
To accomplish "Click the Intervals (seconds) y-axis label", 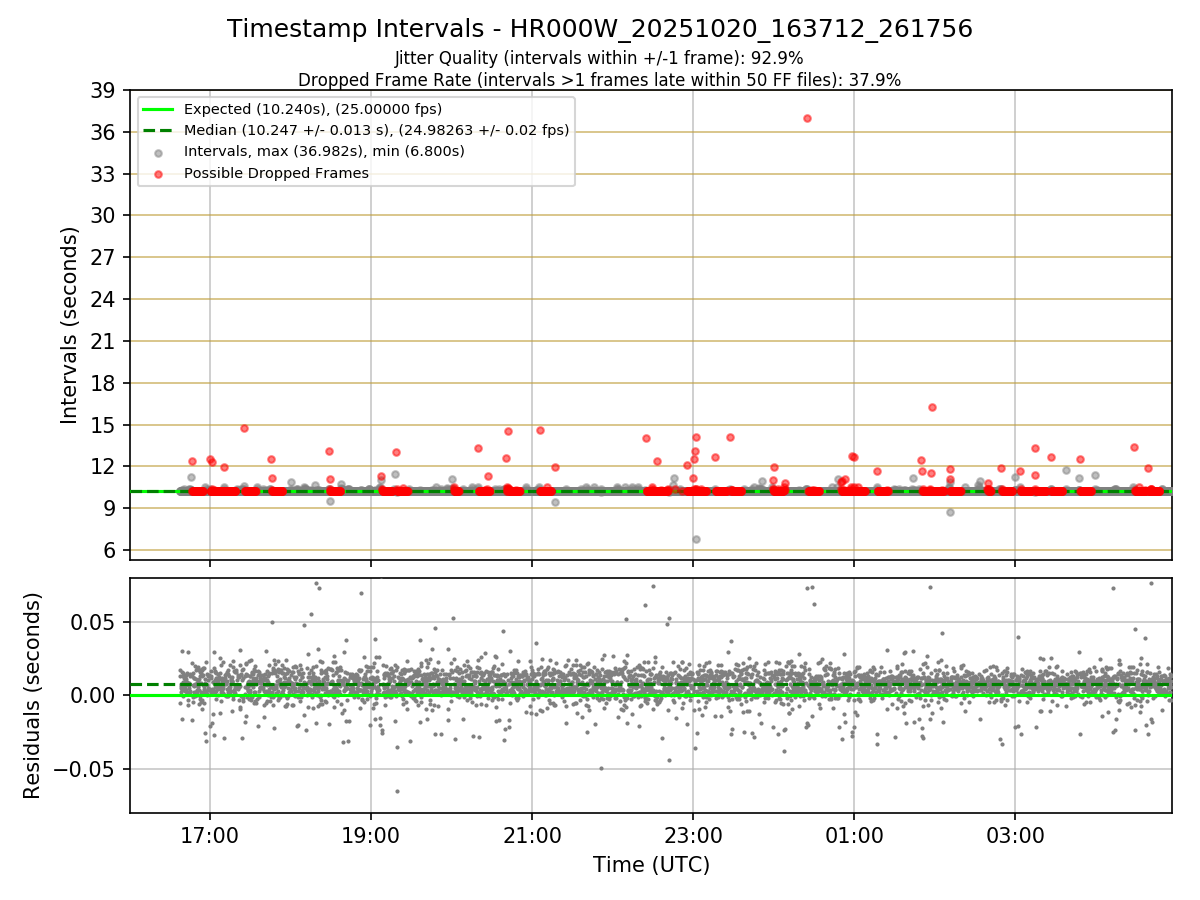I will click(70, 325).
